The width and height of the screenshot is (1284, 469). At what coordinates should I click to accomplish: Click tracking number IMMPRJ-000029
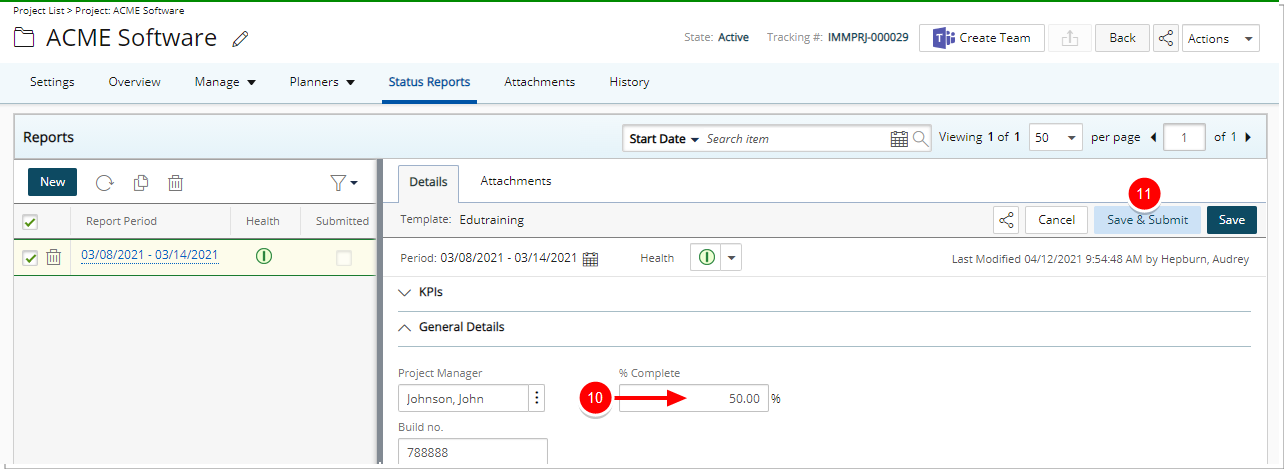pos(868,38)
